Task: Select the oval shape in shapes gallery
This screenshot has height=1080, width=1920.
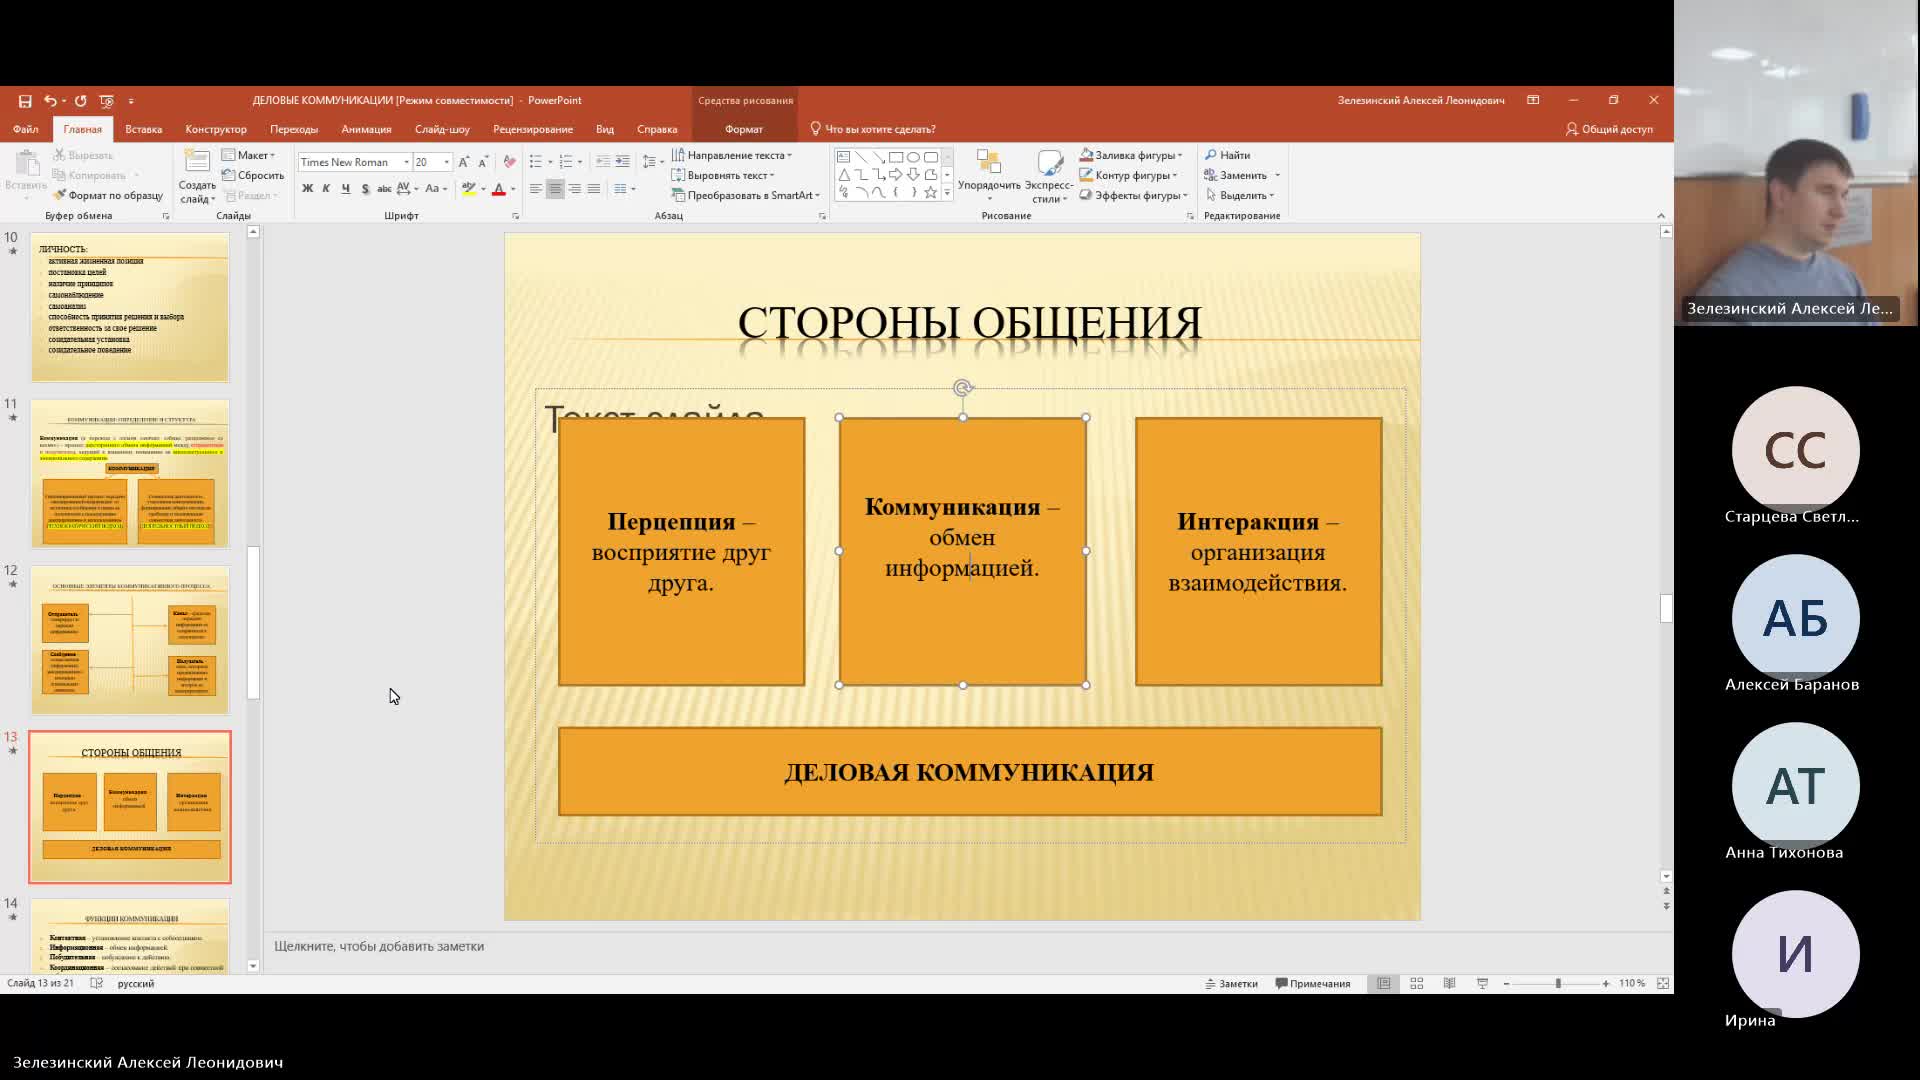Action: (x=913, y=157)
